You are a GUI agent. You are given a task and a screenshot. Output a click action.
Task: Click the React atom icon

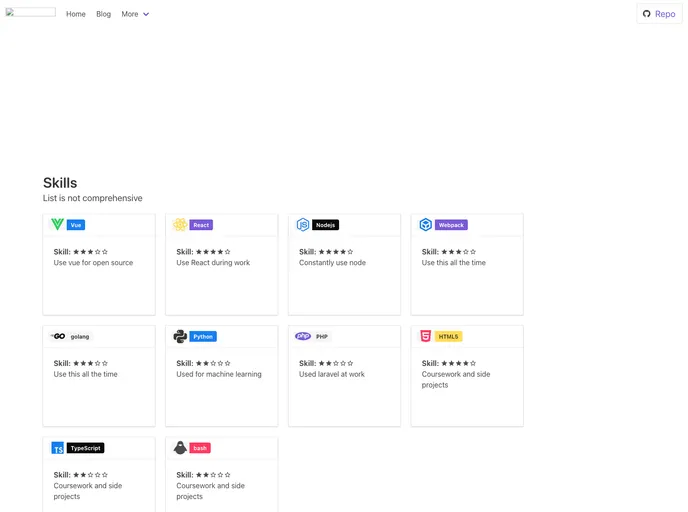[180, 224]
